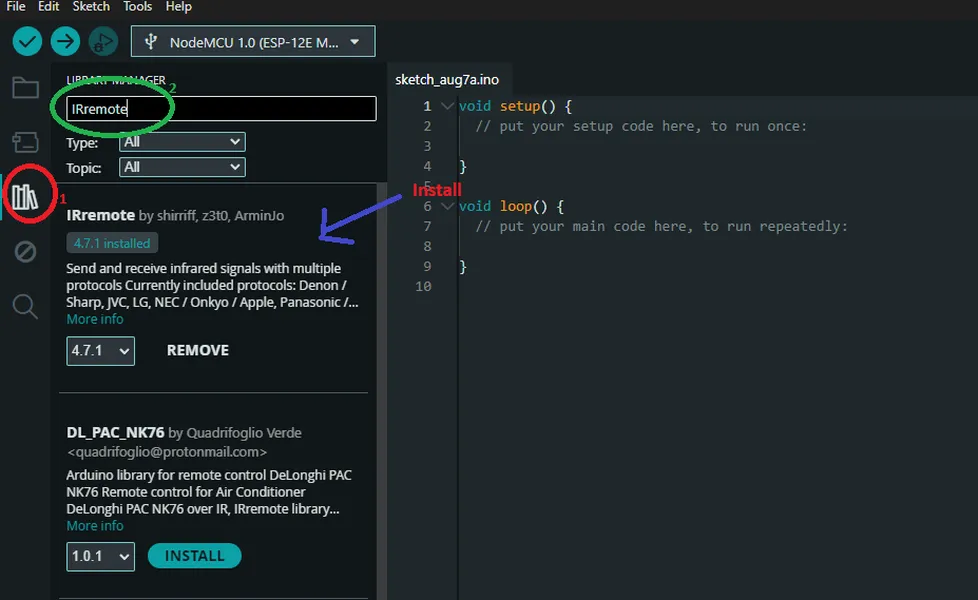Click the Upload arrow button

tap(65, 42)
